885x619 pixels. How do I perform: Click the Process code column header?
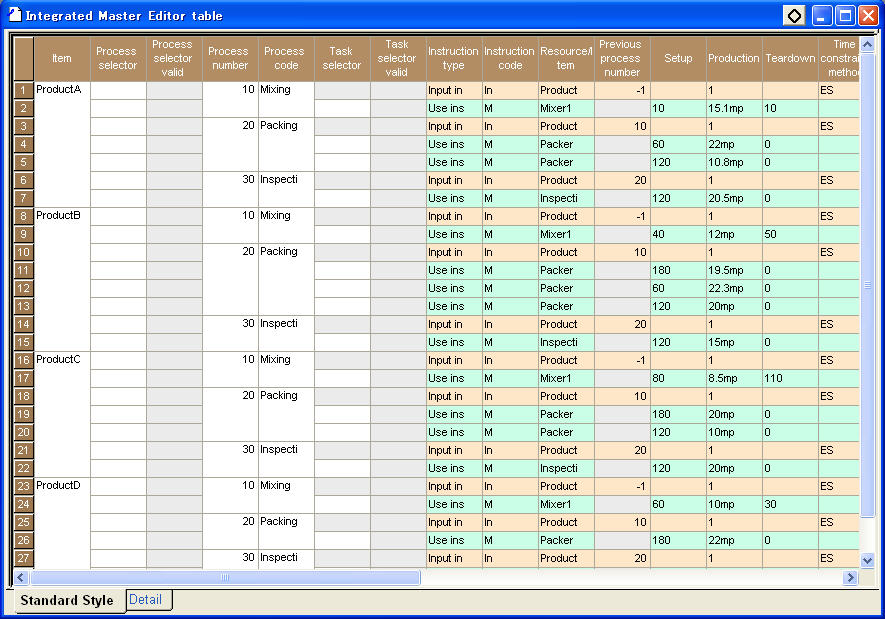[286, 59]
